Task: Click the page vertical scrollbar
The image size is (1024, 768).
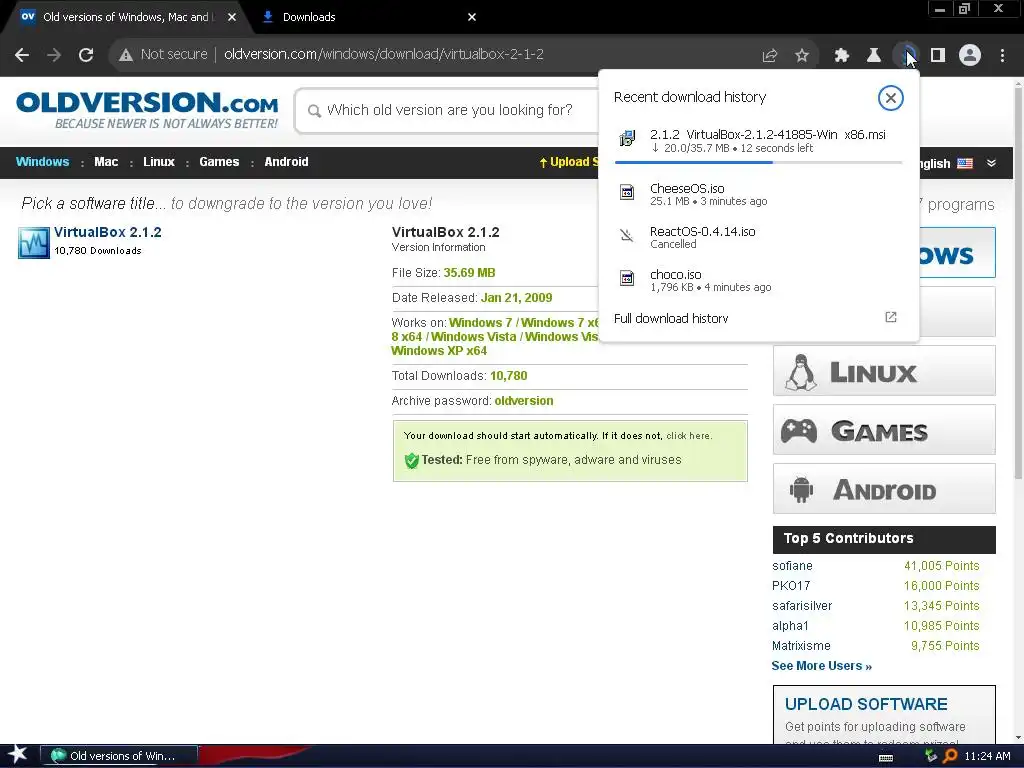Action: [1018, 281]
